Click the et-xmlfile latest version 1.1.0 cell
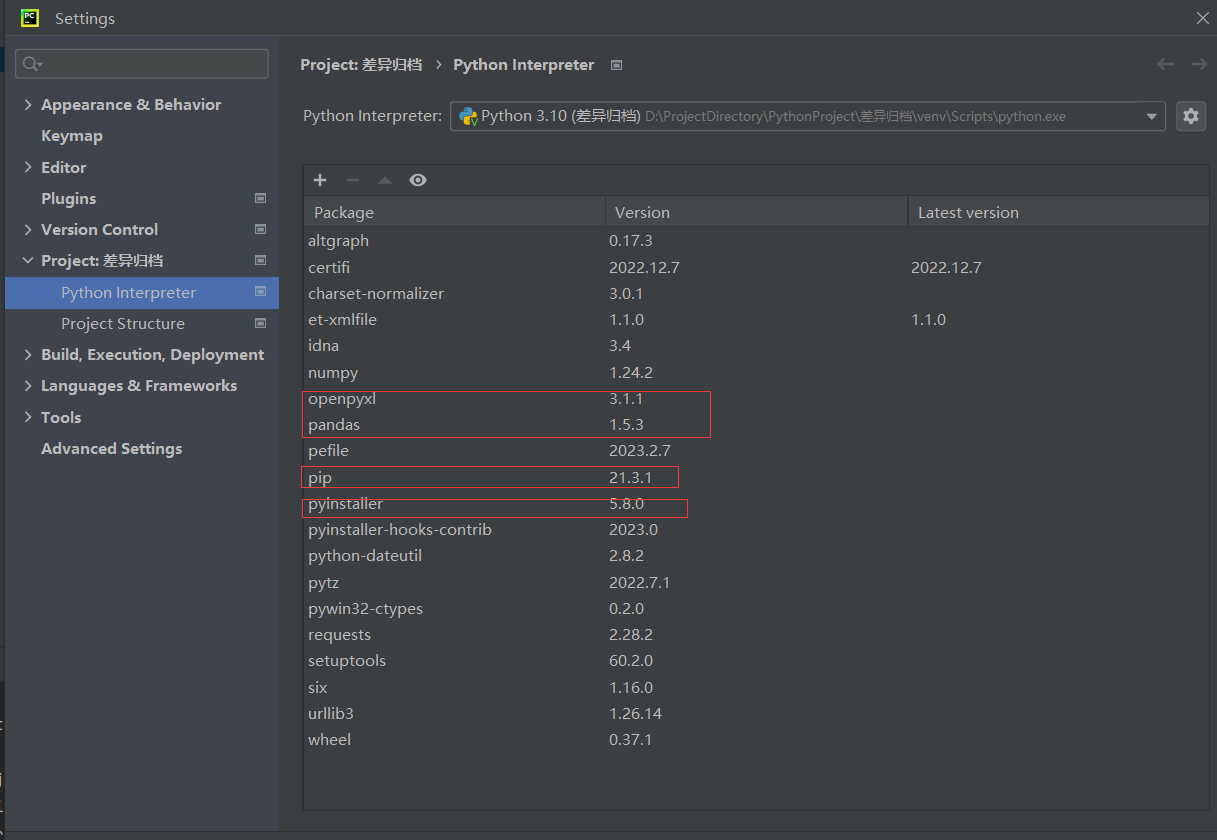This screenshot has width=1217, height=840. 928,320
